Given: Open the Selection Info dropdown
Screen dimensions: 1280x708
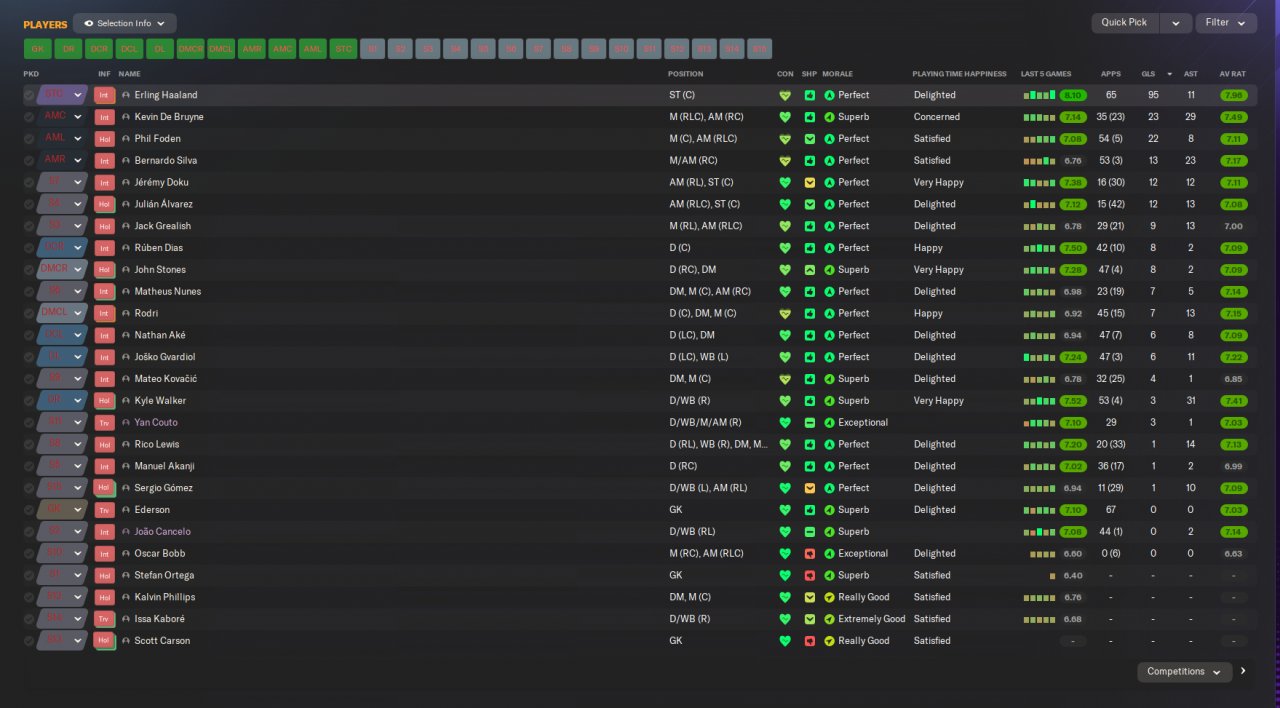Looking at the screenshot, I should point(125,23).
